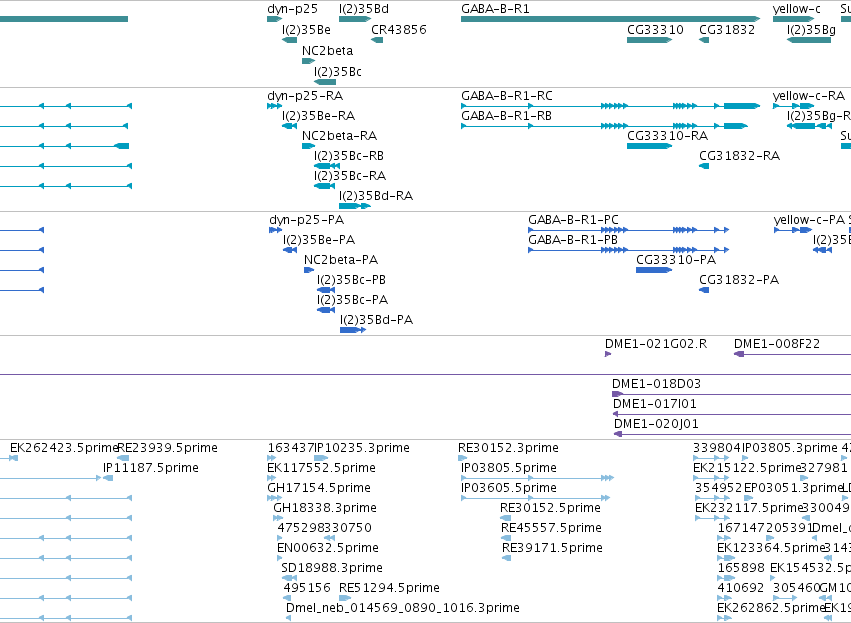Select the RE30152.3prime EST
Viewport: 851px width, 623px height.
coord(462,458)
